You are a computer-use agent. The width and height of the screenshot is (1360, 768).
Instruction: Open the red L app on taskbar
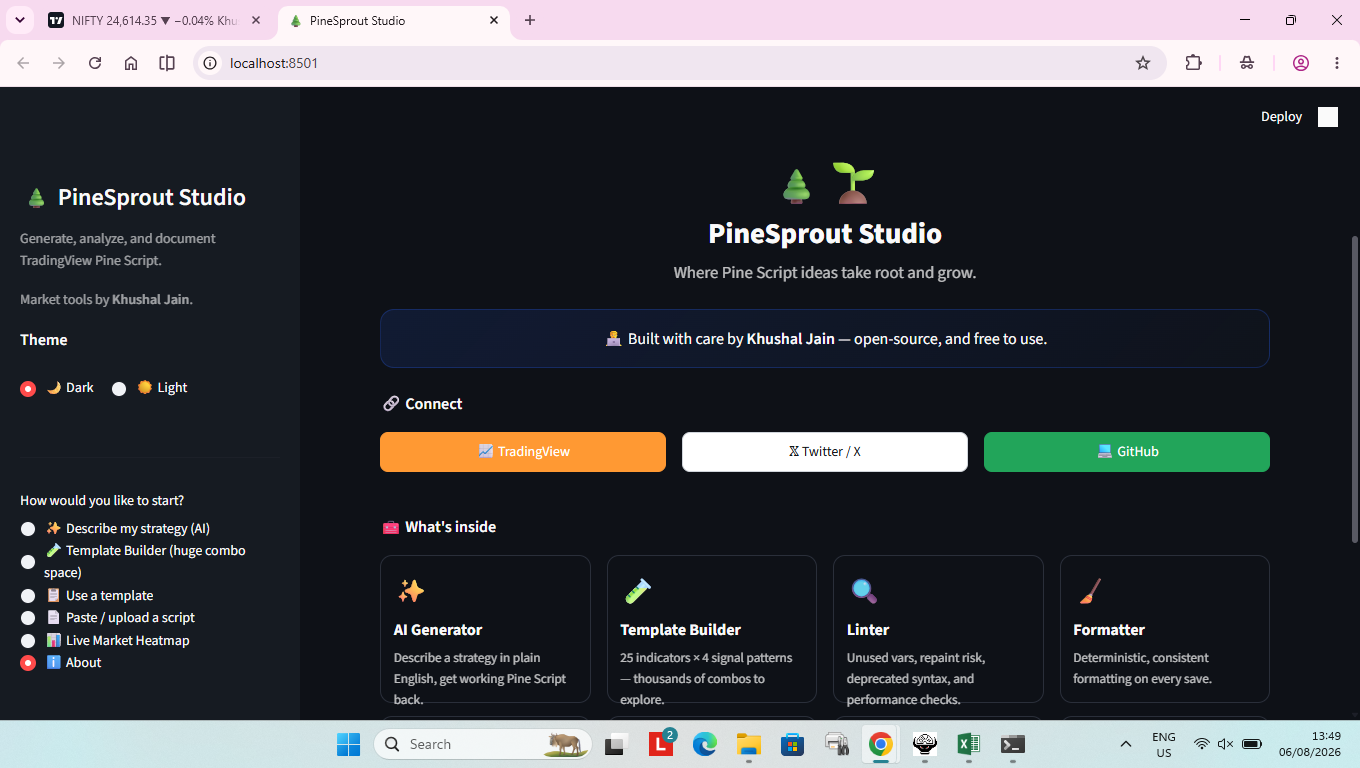[x=661, y=744]
